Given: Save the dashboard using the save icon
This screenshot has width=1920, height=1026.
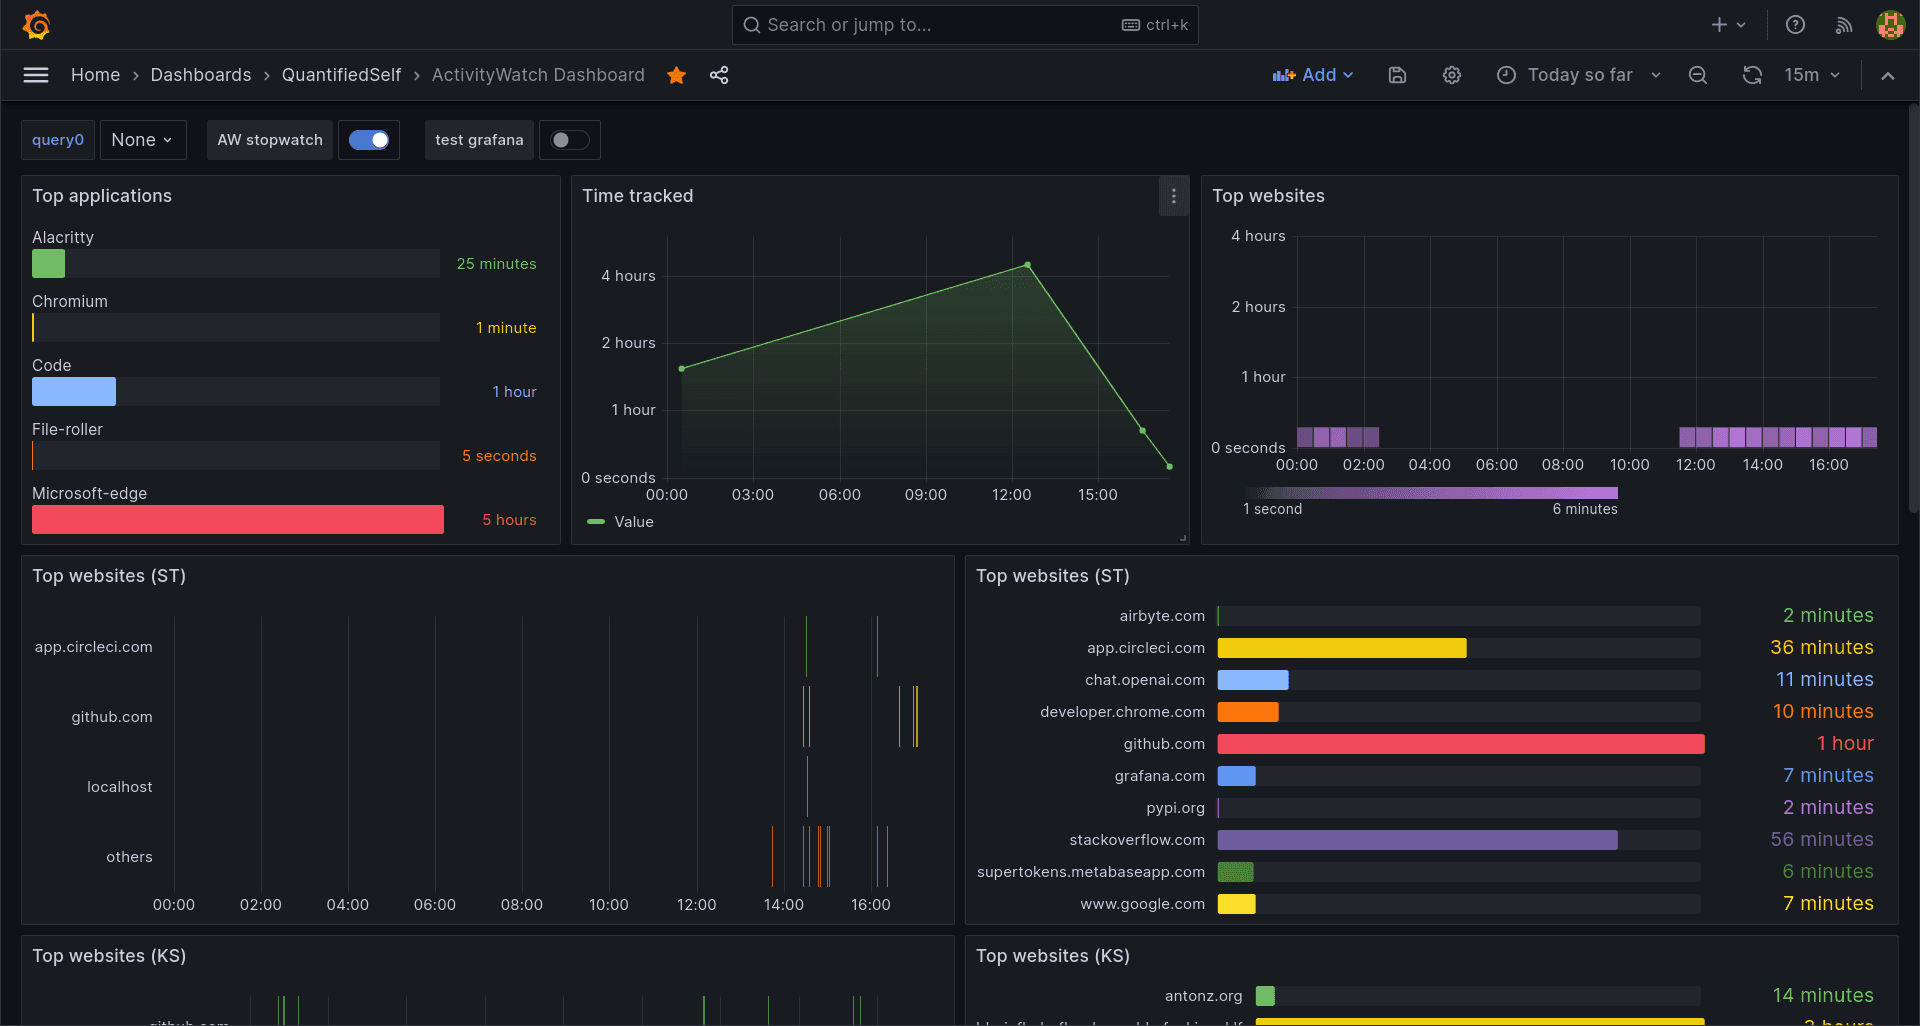Looking at the screenshot, I should [1396, 75].
